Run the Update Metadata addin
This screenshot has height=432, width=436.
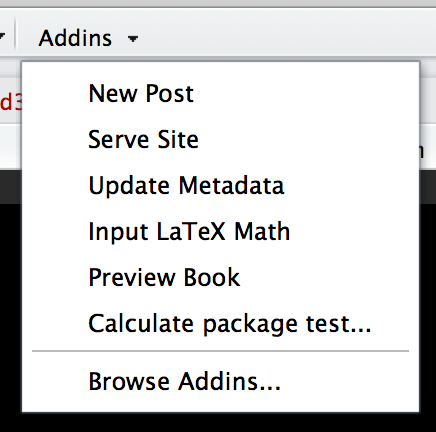(x=186, y=185)
